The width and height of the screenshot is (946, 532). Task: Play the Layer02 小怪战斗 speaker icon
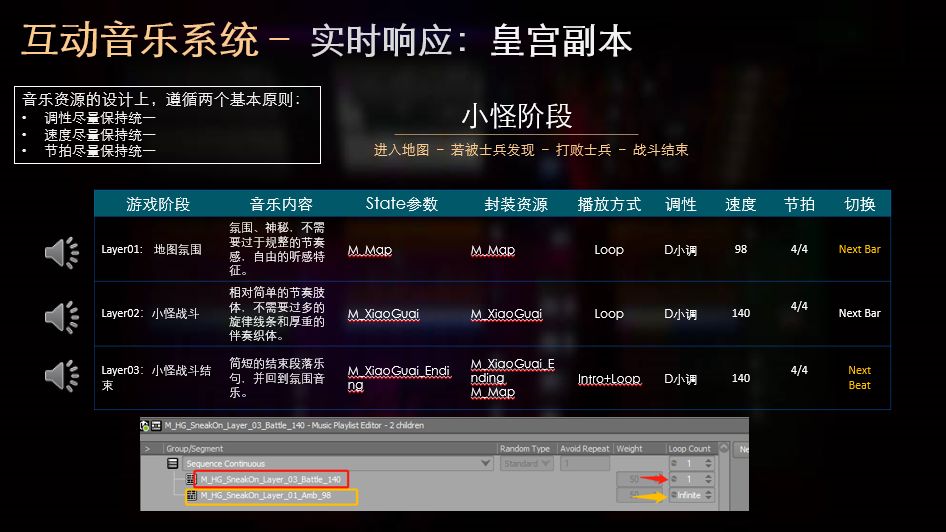[x=62, y=316]
